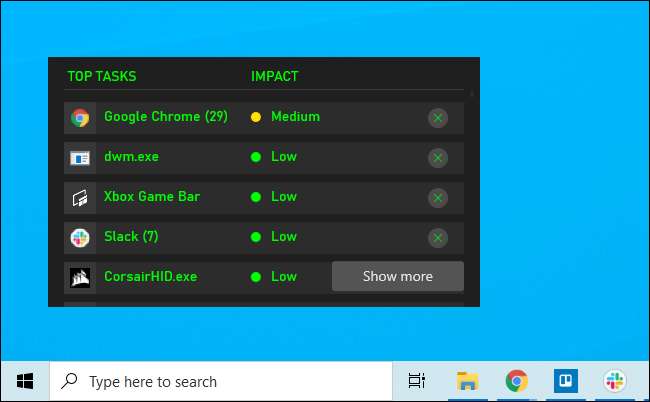Viewport: 650px width, 402px height.
Task: Click the TOP TASKS column header
Action: coord(102,76)
